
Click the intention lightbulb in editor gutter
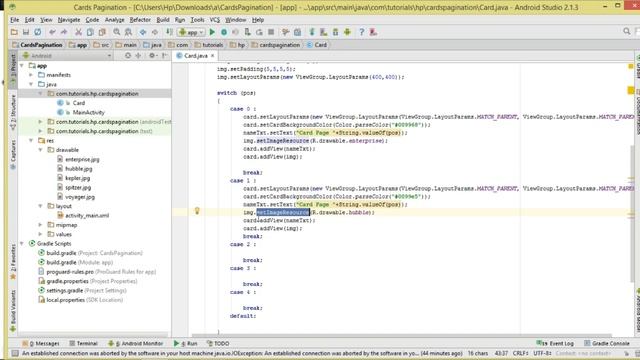tap(197, 211)
